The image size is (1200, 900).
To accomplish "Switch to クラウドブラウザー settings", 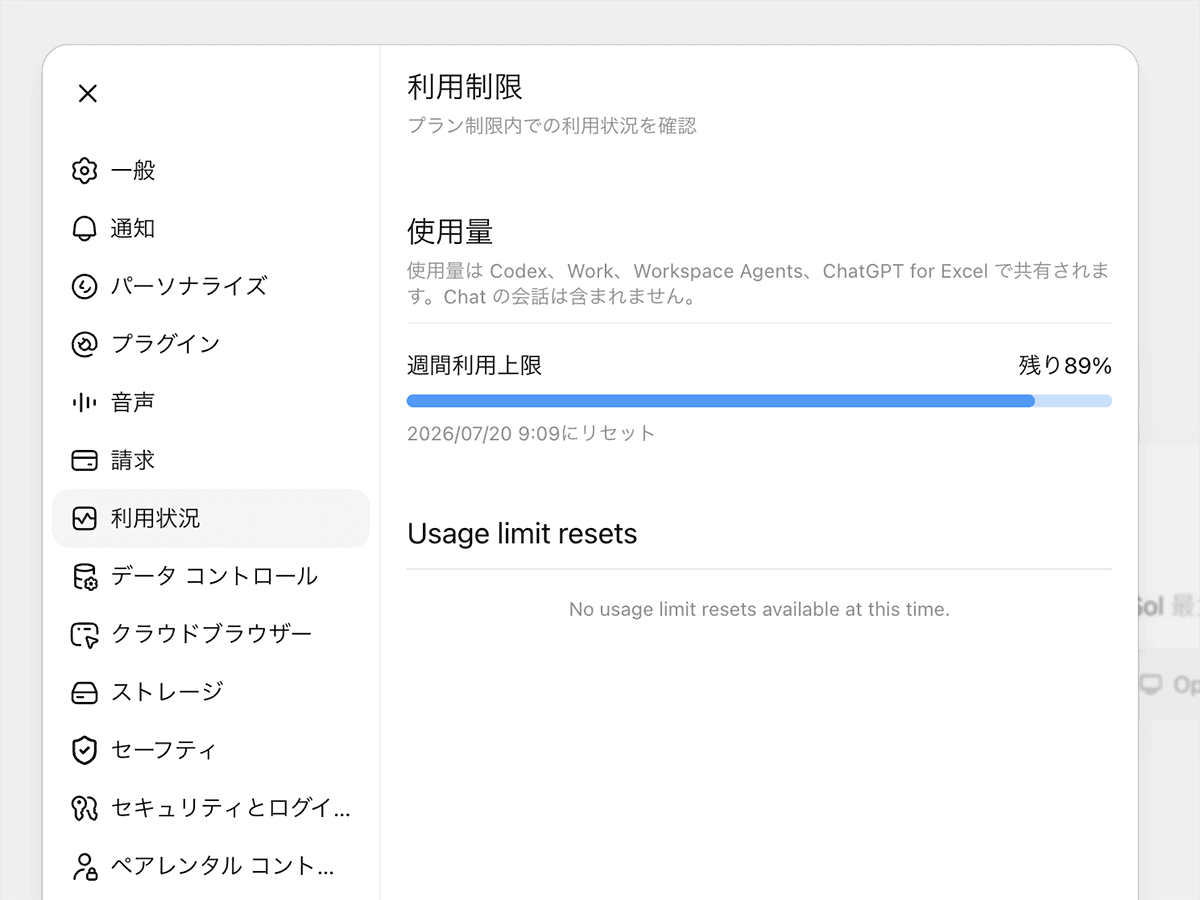I will tap(211, 634).
